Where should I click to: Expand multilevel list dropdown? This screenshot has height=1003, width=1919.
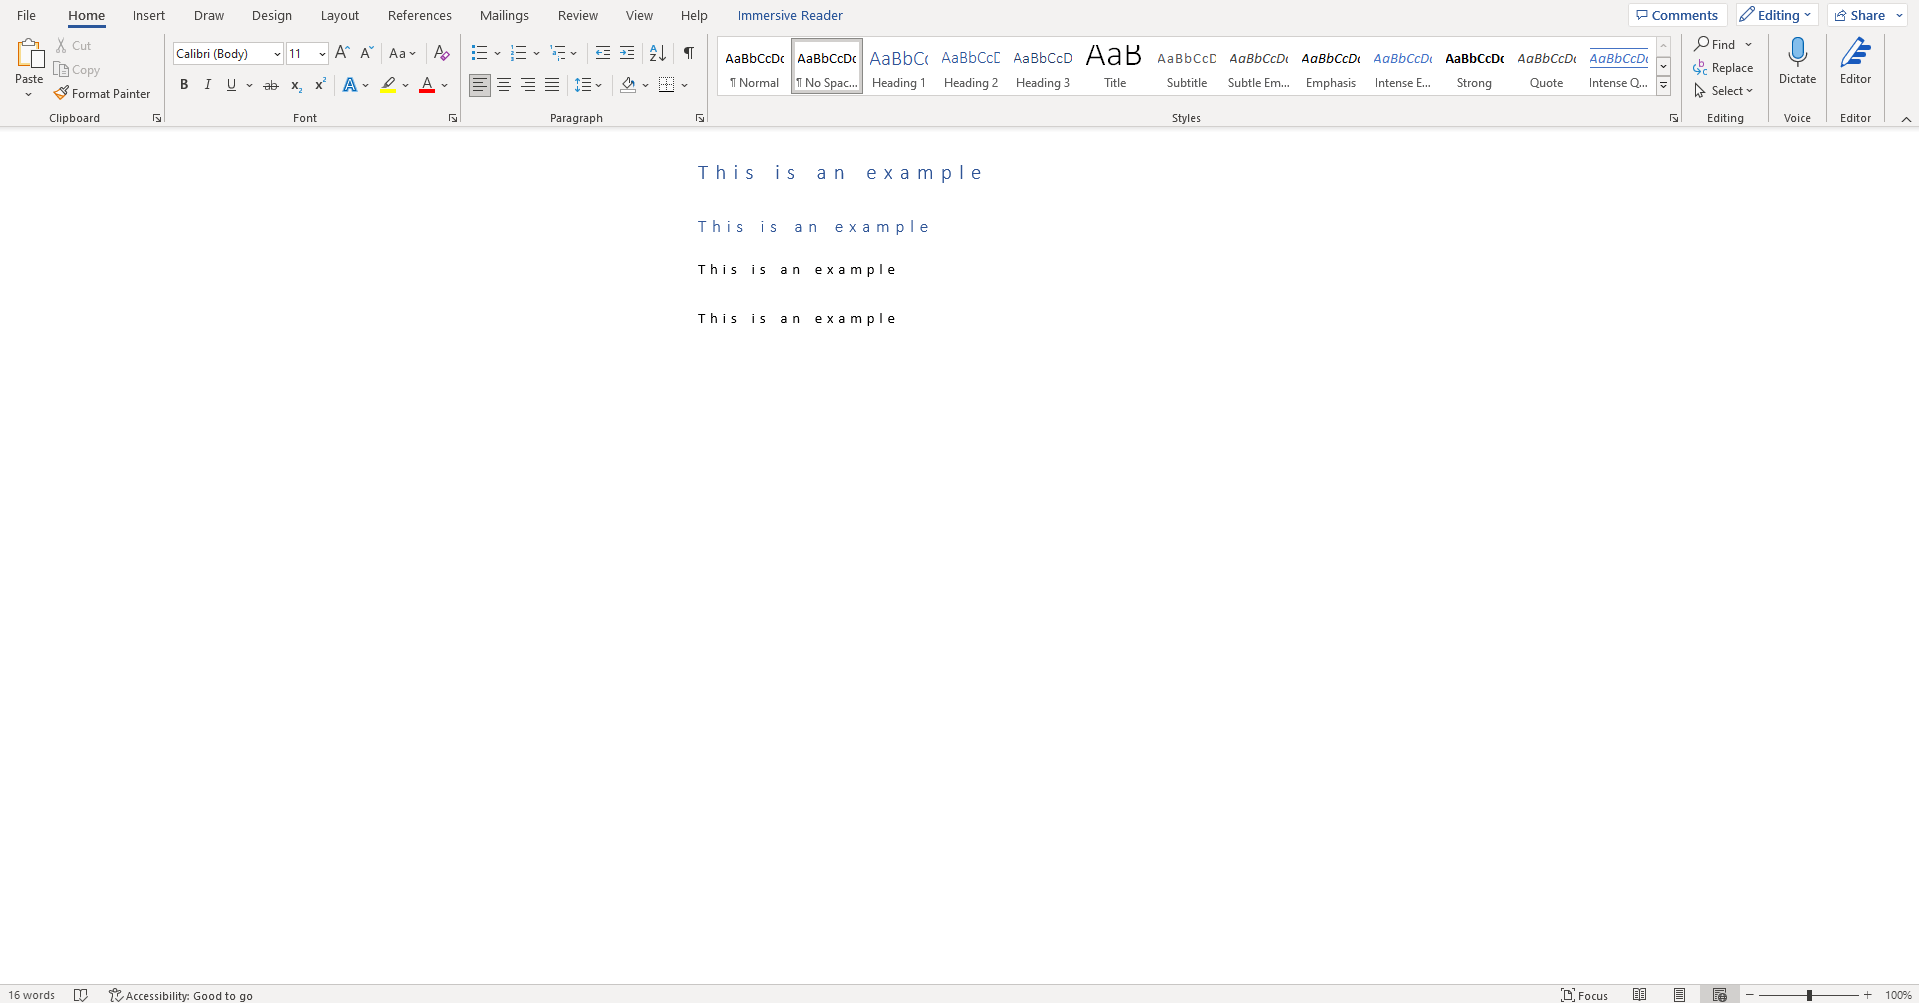[574, 53]
